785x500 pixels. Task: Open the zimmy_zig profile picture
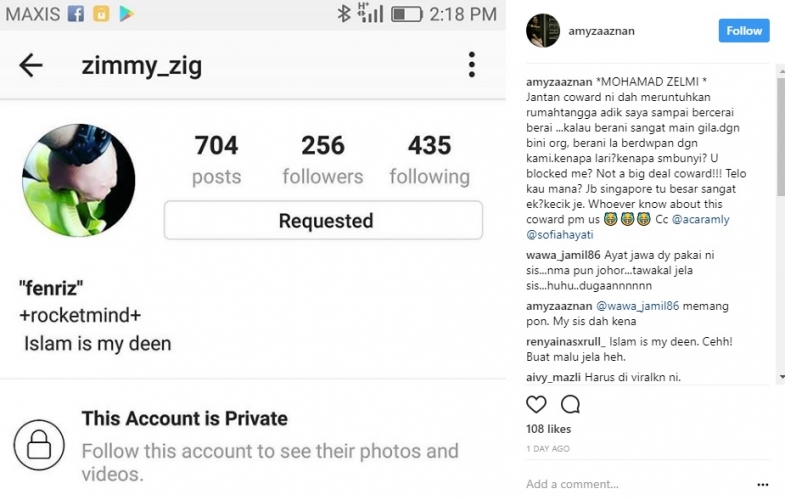[x=78, y=180]
